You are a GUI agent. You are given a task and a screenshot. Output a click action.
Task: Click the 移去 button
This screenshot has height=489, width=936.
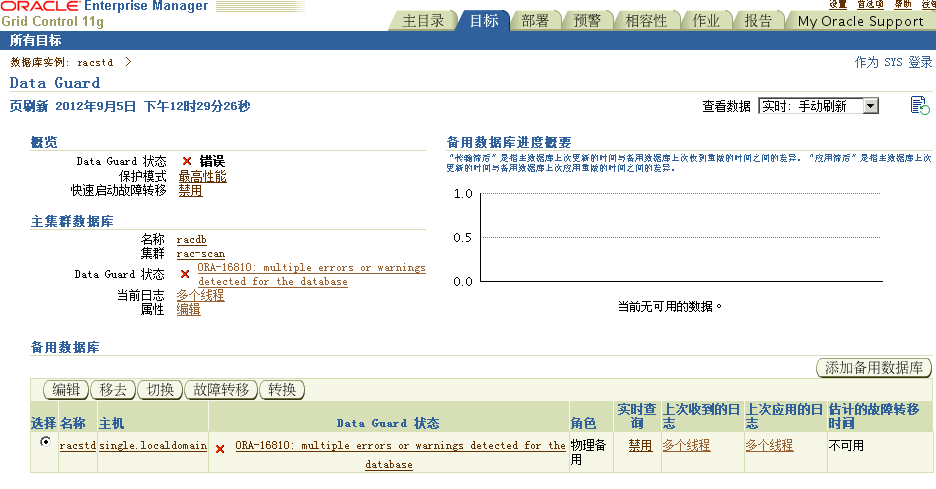click(113, 390)
